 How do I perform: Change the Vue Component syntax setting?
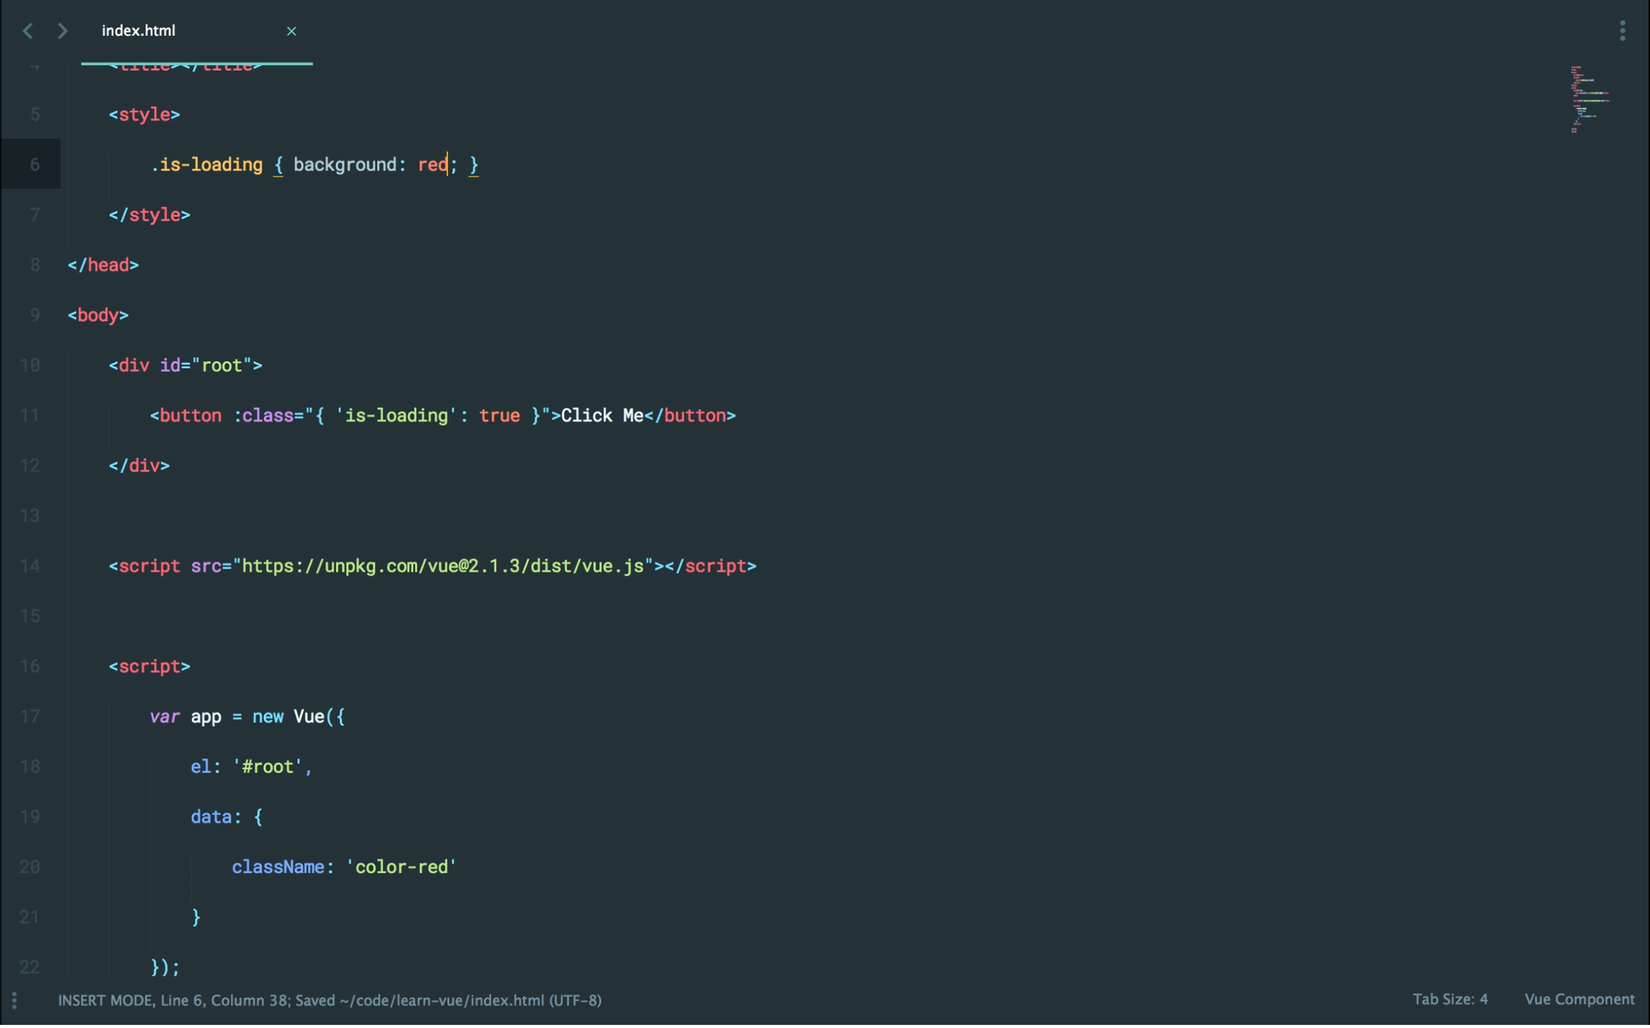pos(1579,999)
